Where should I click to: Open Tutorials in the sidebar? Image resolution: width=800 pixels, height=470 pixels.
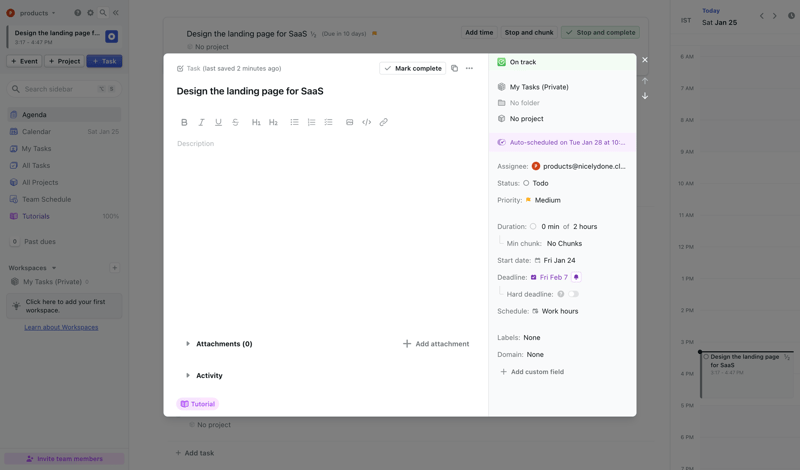(64, 216)
